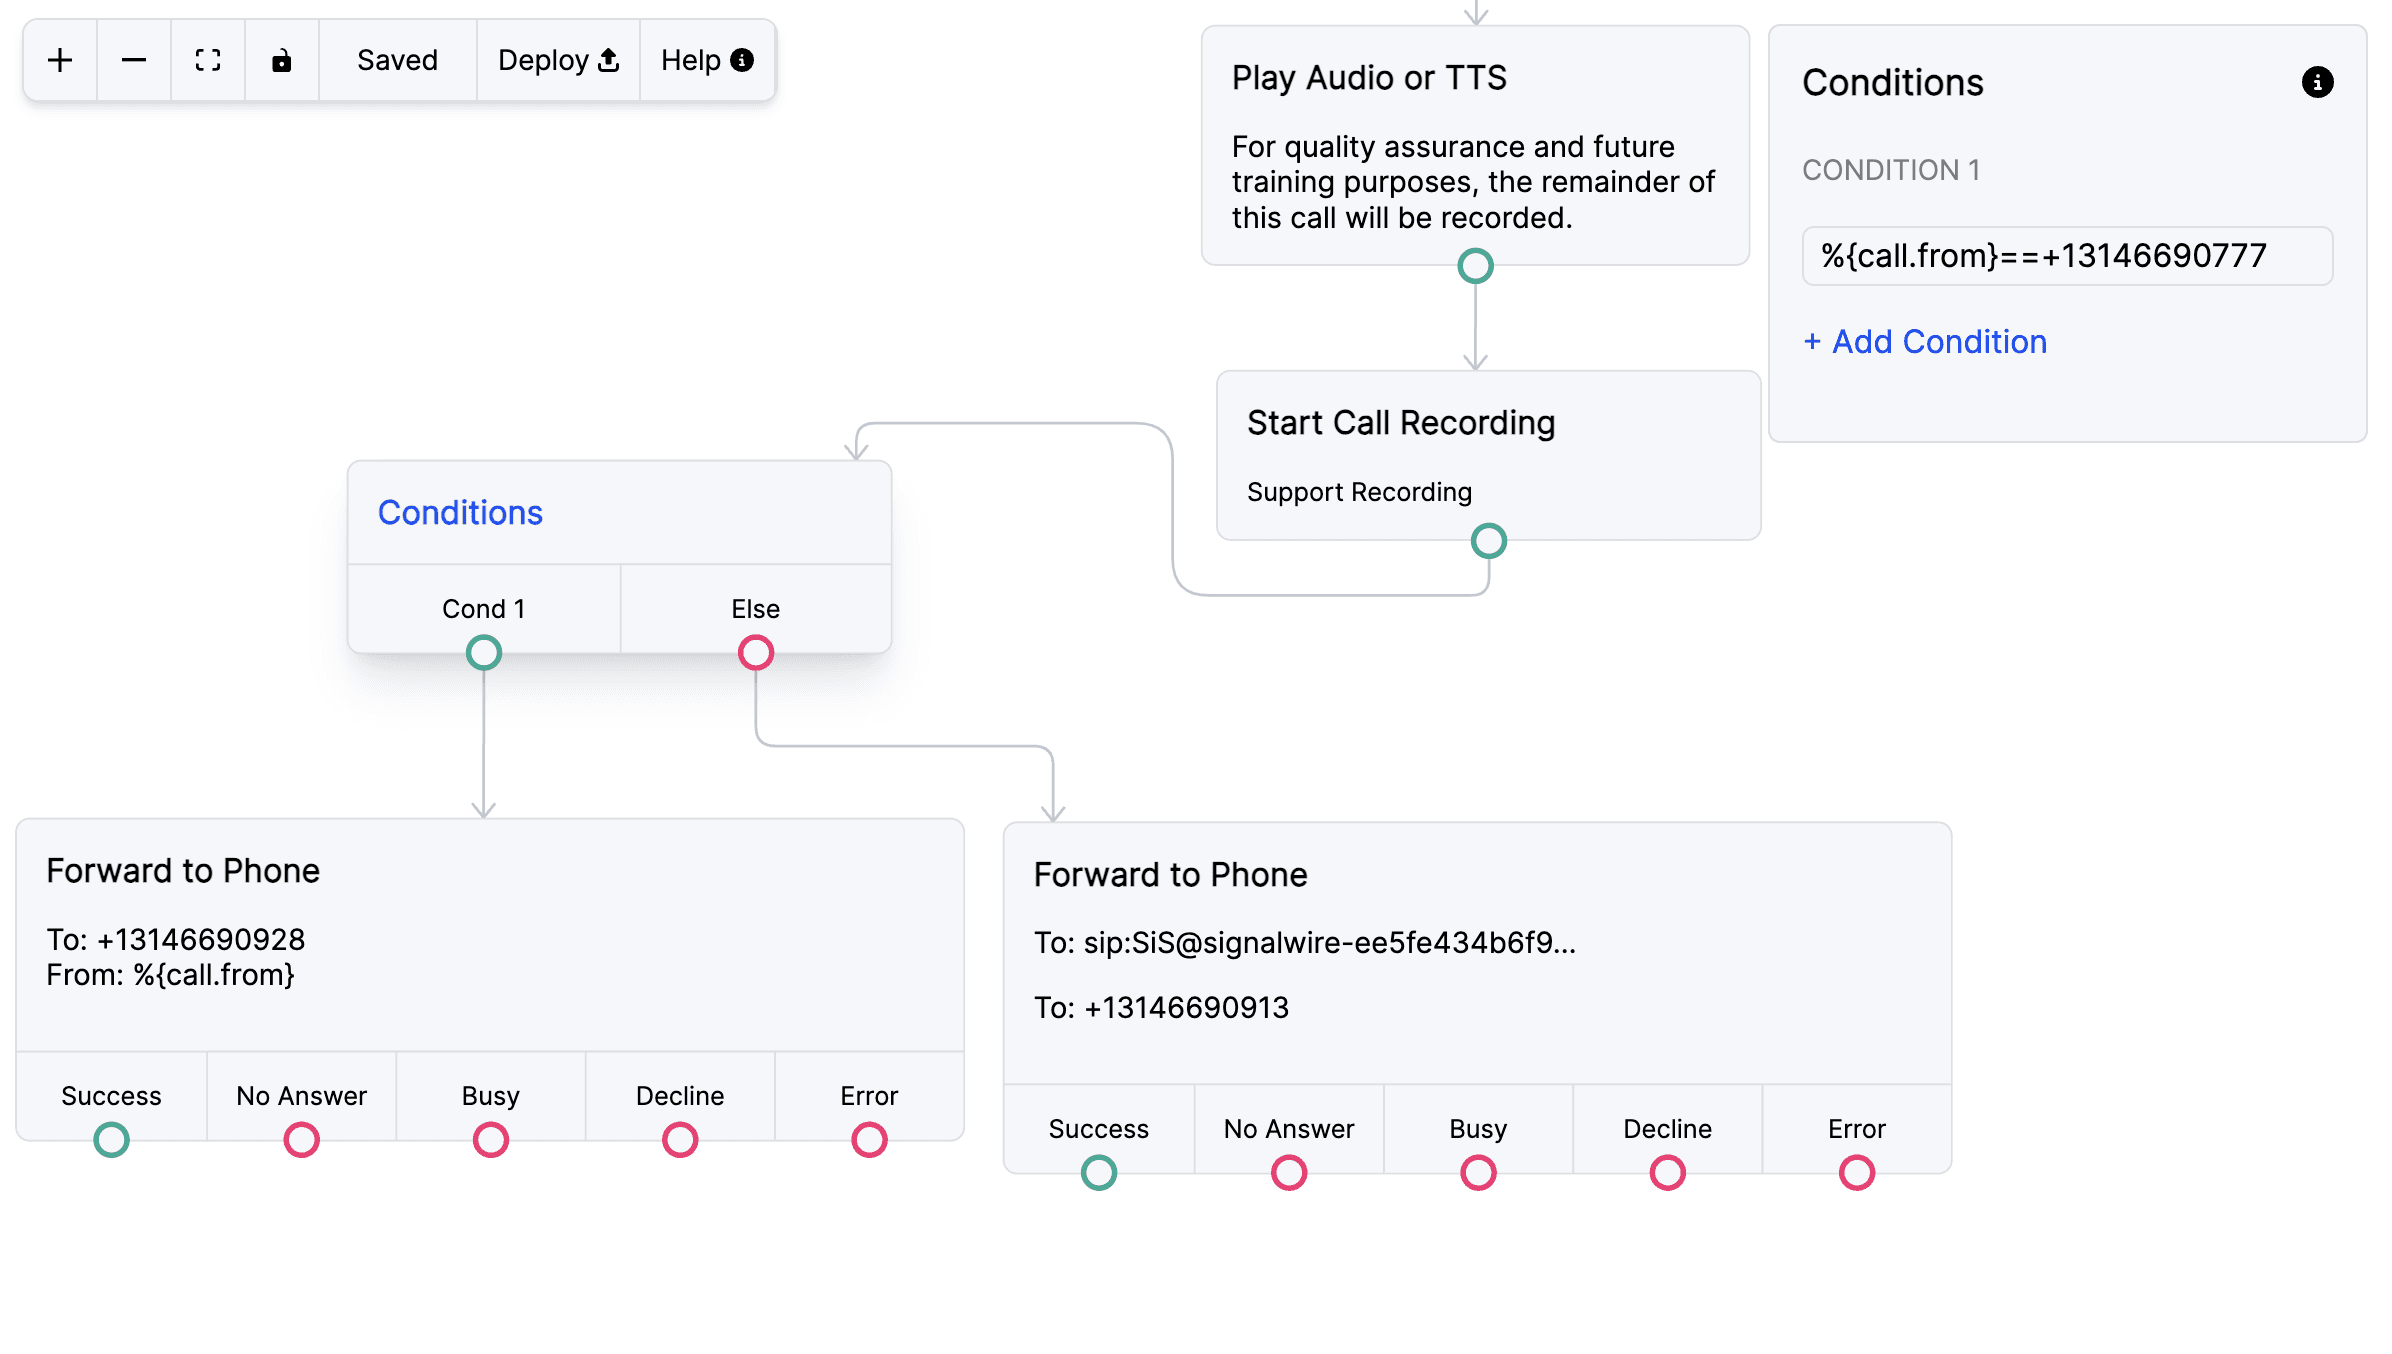The image size is (2392, 1354).
Task: Select the Start Call Recording node
Action: pyautogui.click(x=1488, y=456)
